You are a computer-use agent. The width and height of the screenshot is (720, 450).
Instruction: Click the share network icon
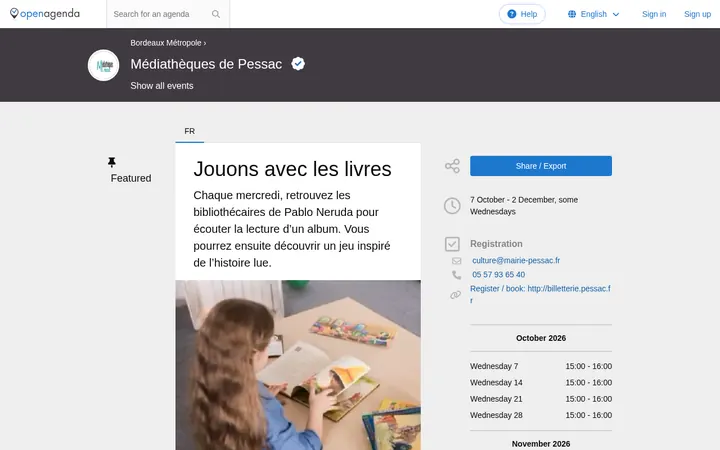452,166
